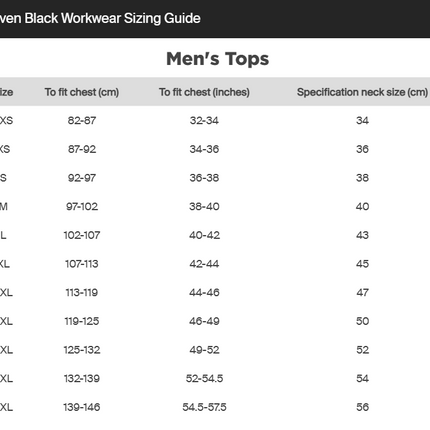Click the 38-40 inches cell
Viewport: 430px width, 430px height.
[x=204, y=206]
